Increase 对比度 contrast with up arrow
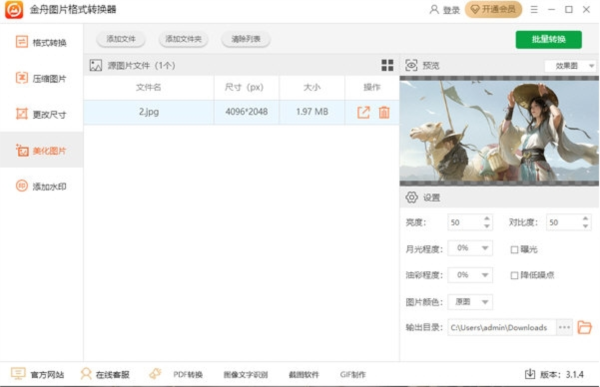 [585, 219]
